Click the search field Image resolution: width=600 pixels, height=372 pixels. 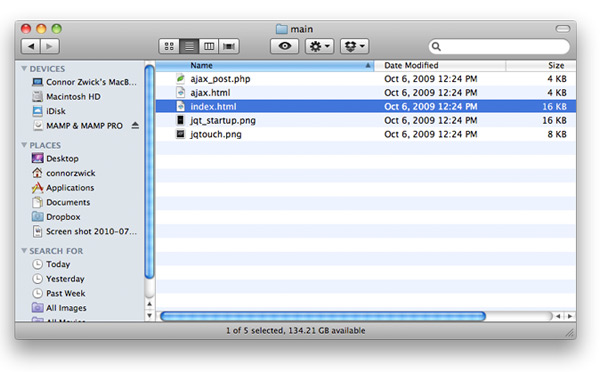(499, 47)
